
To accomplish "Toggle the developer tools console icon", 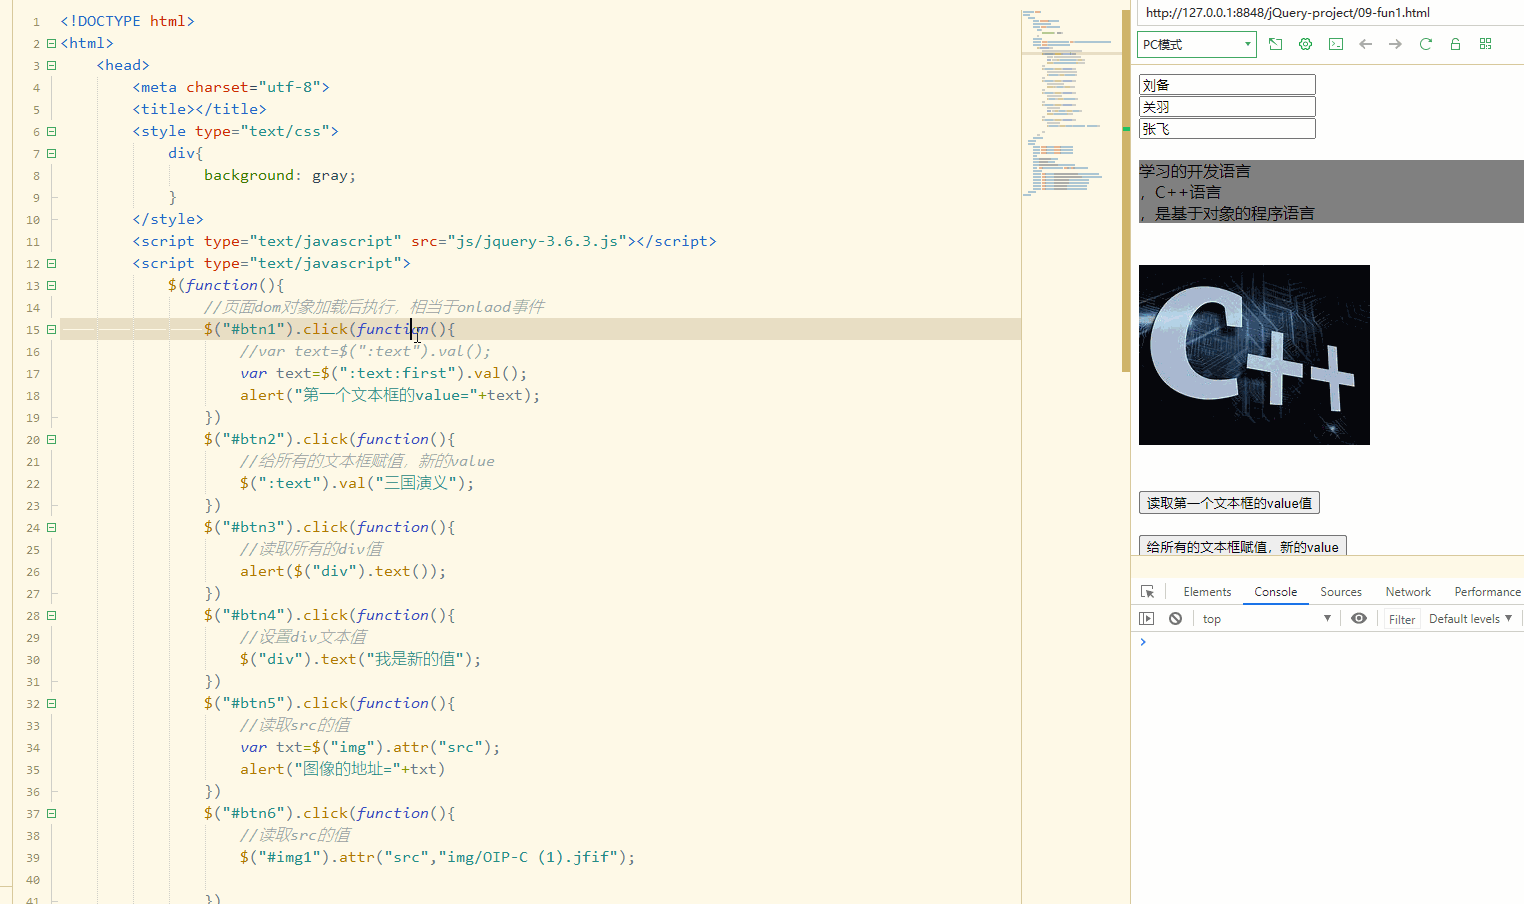I will tap(1336, 44).
